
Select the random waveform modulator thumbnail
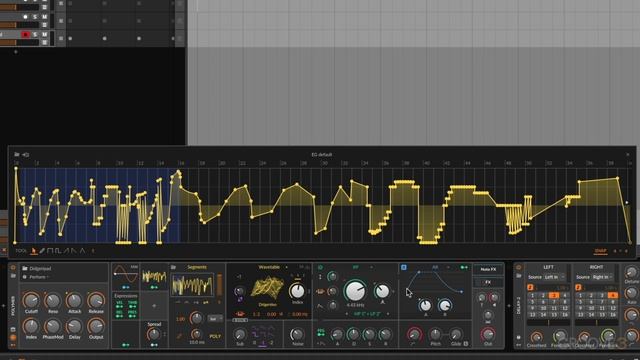pos(154,277)
